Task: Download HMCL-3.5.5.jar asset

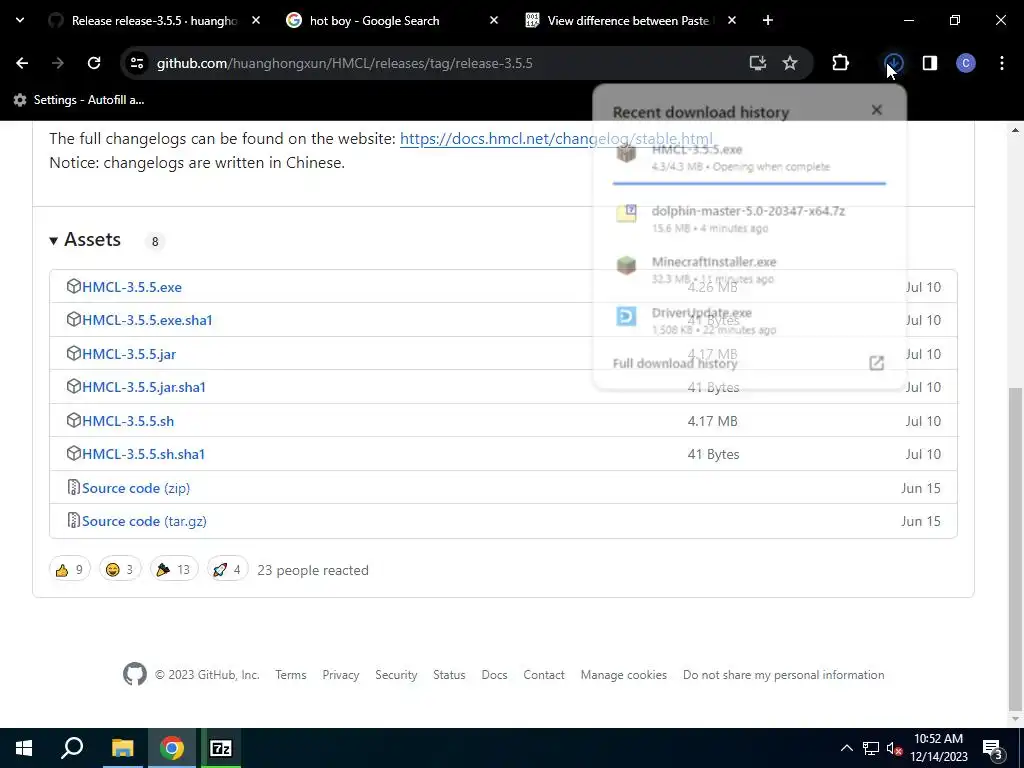Action: coord(129,354)
